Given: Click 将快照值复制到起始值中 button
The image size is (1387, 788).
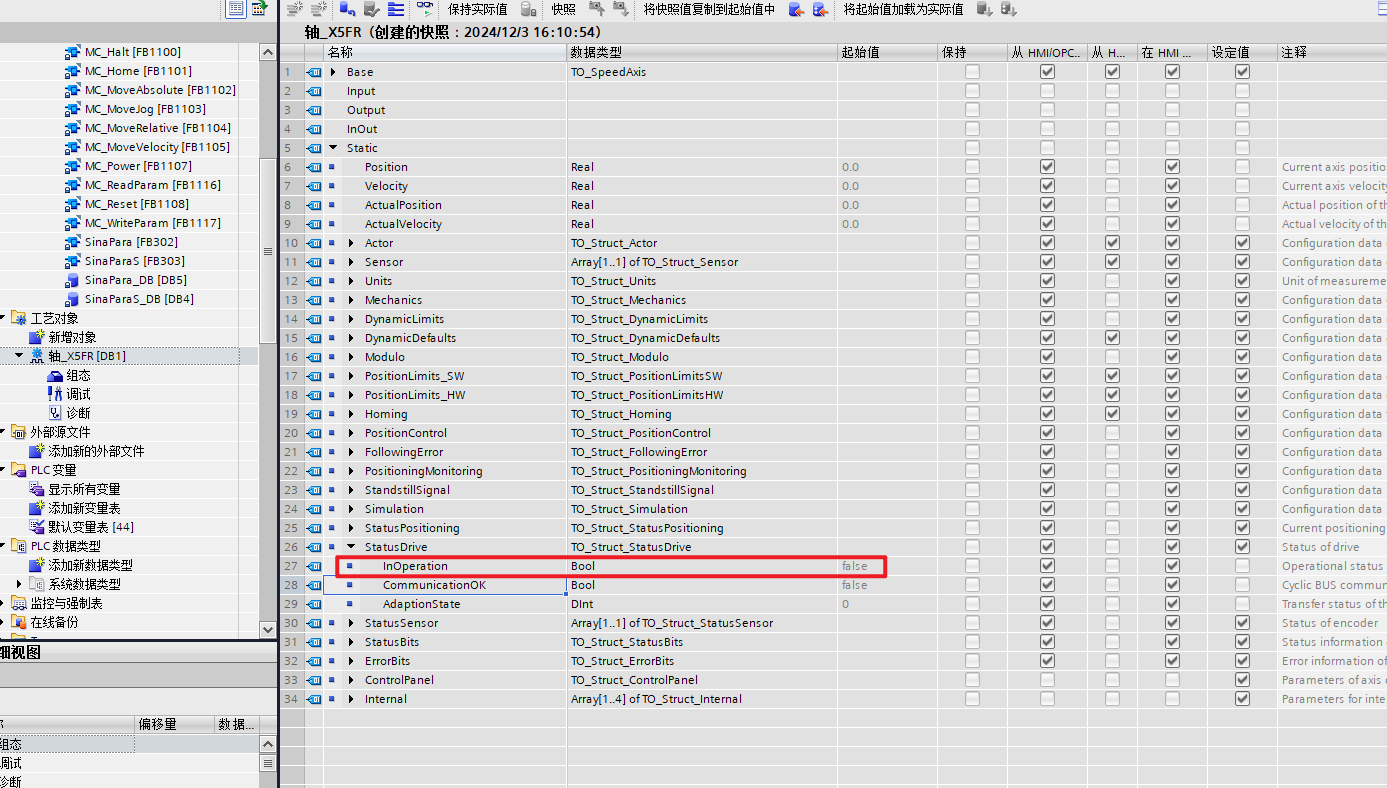Looking at the screenshot, I should point(708,9).
